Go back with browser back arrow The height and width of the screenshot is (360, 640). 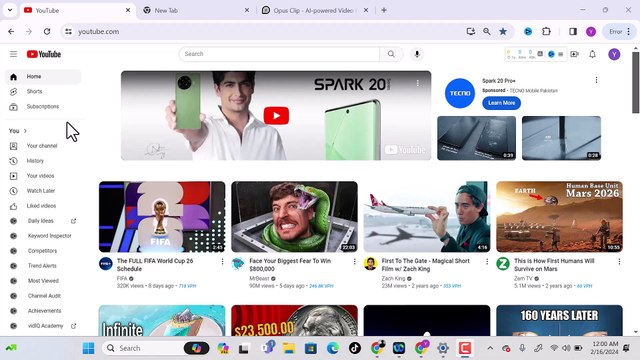pos(11,31)
